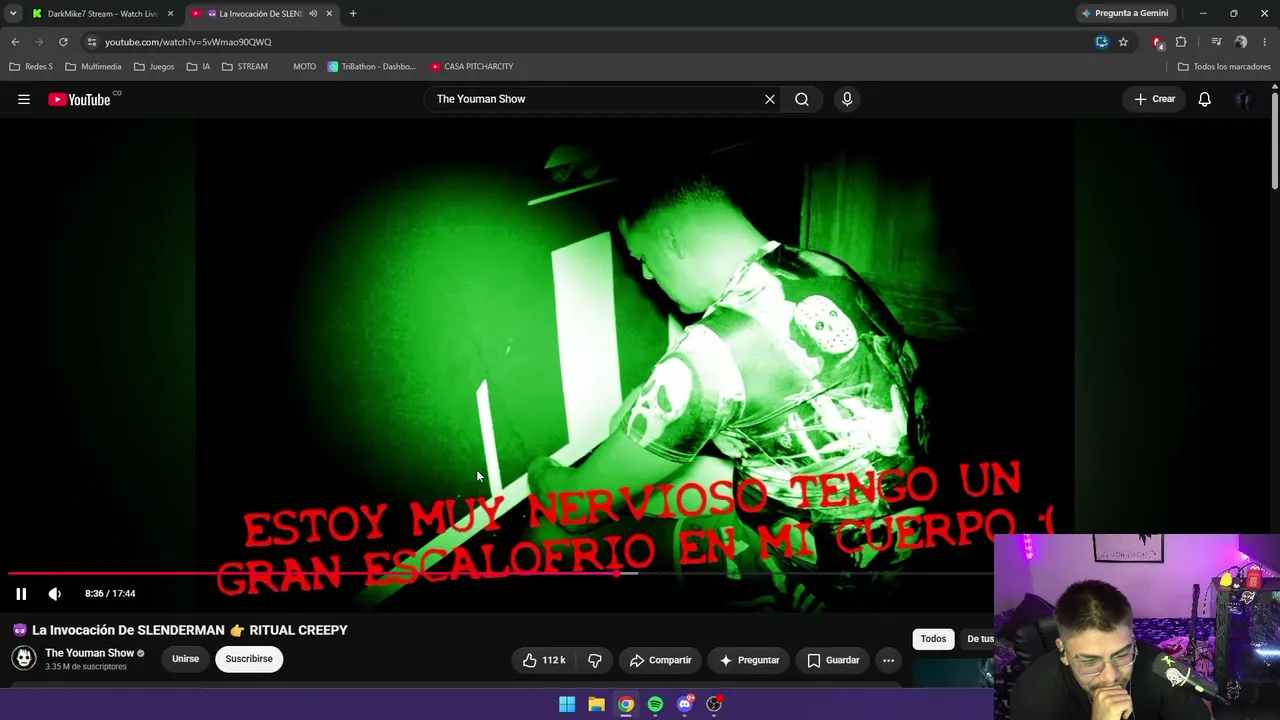
Task: Dislike the video
Action: coord(595,660)
